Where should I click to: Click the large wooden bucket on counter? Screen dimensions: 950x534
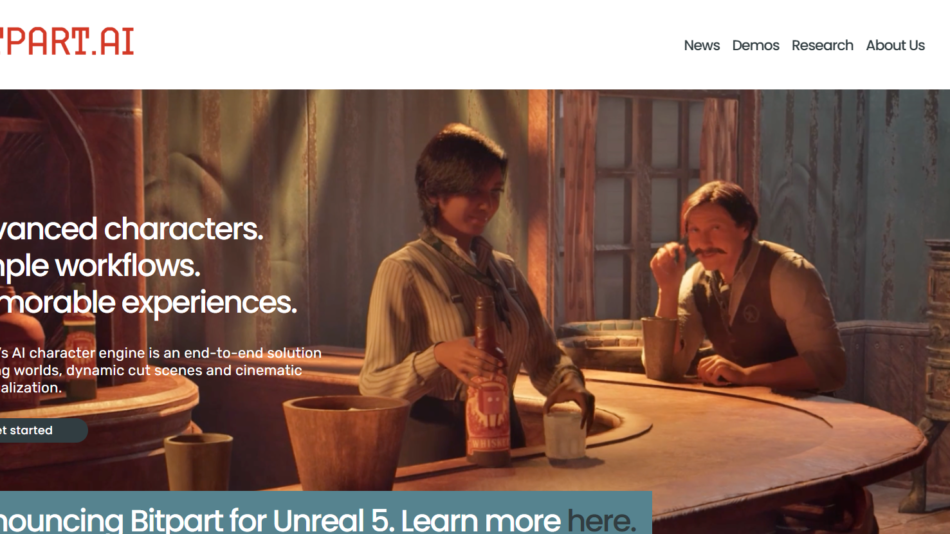[x=345, y=441]
